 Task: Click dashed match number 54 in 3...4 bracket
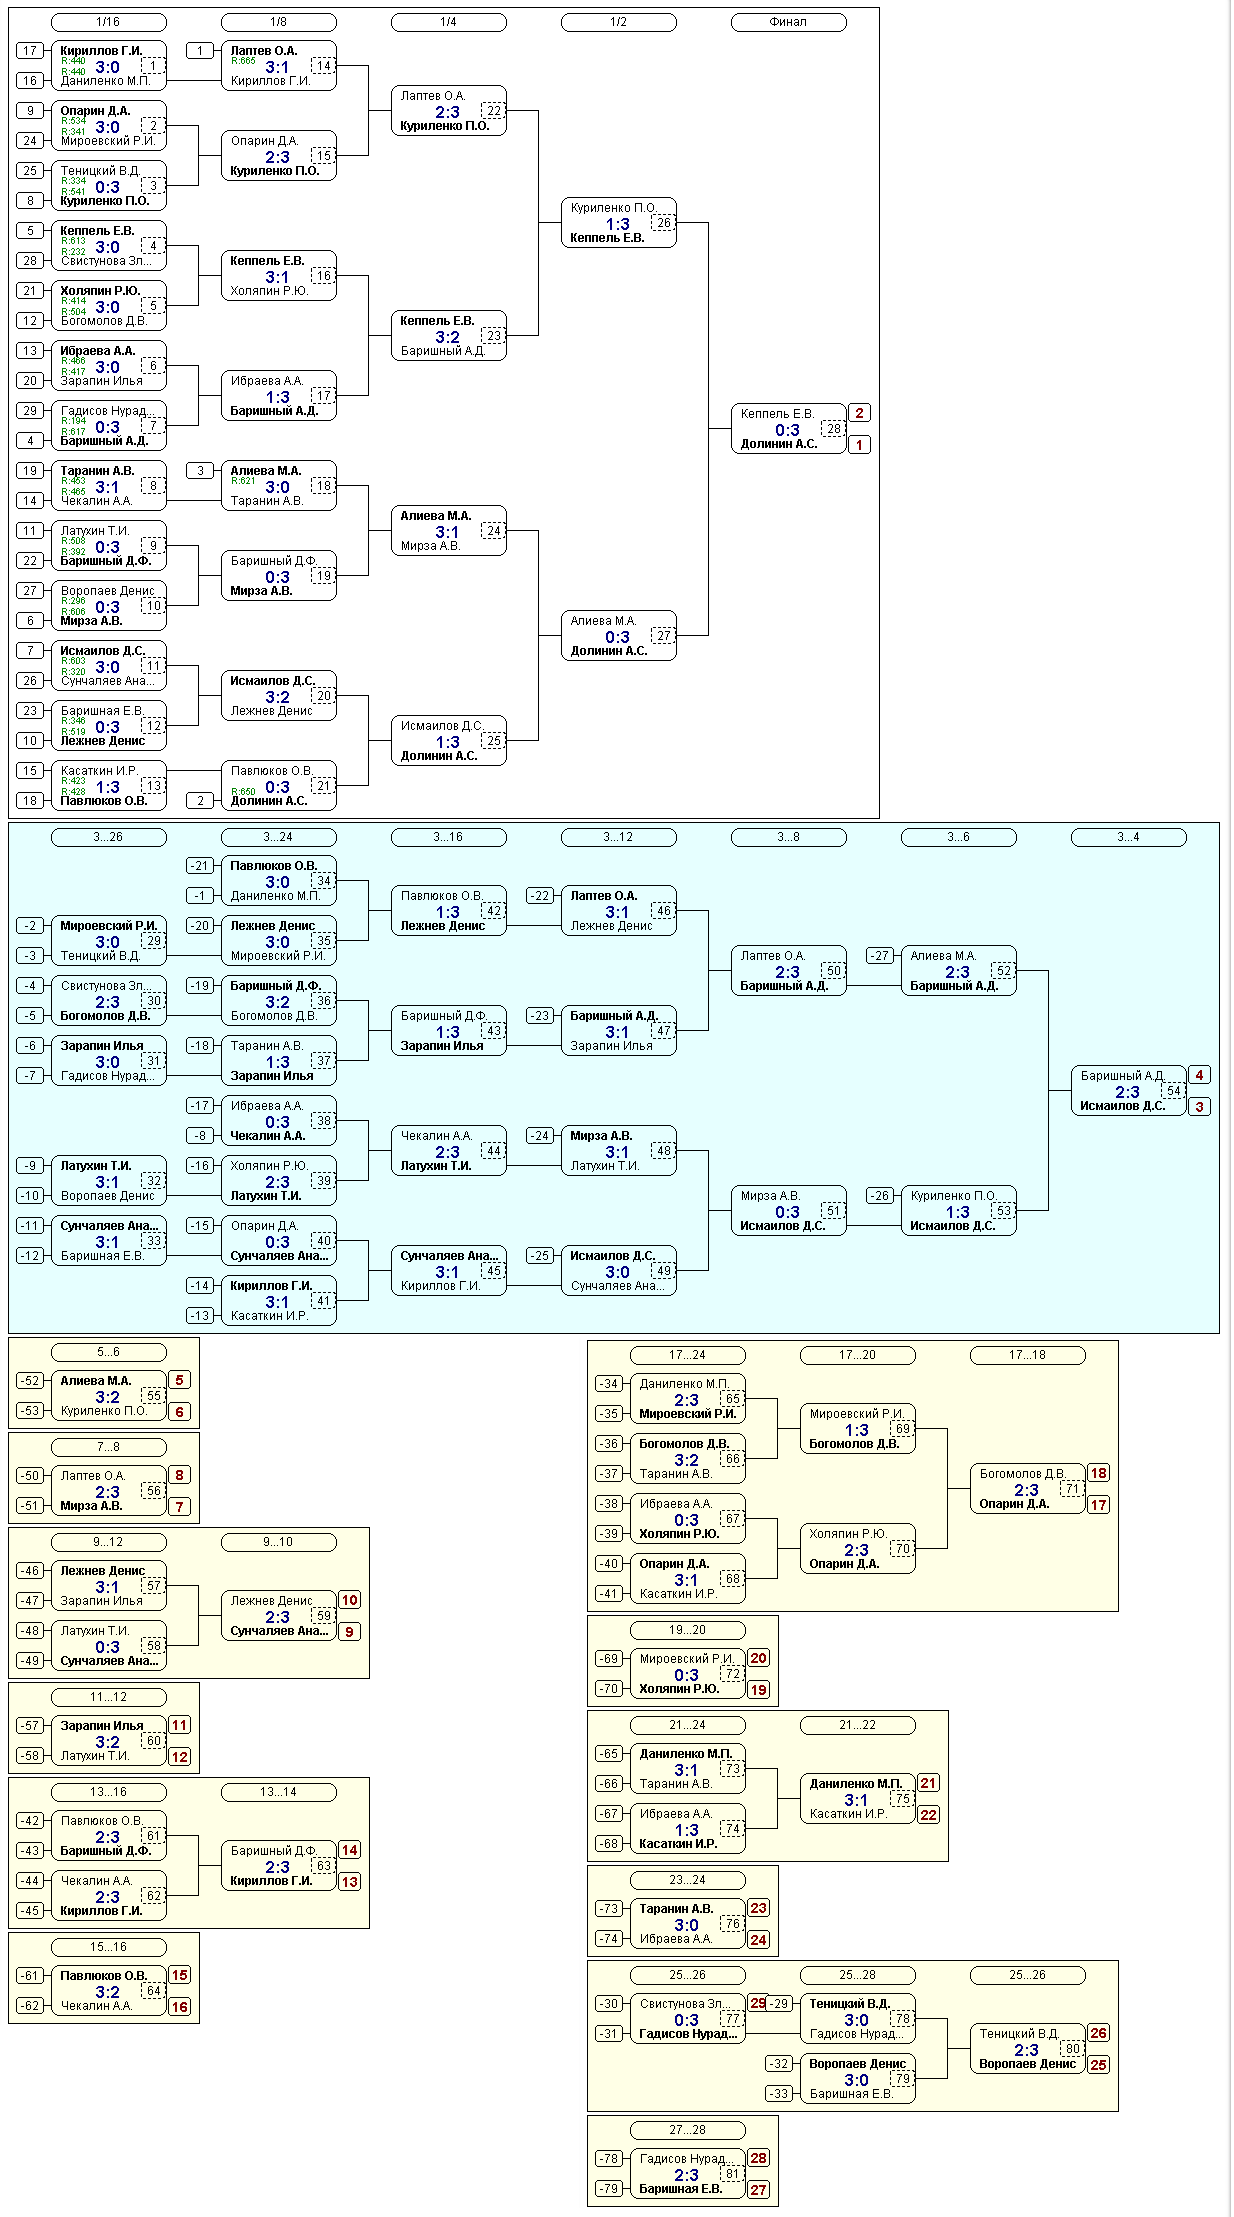(x=1173, y=1090)
